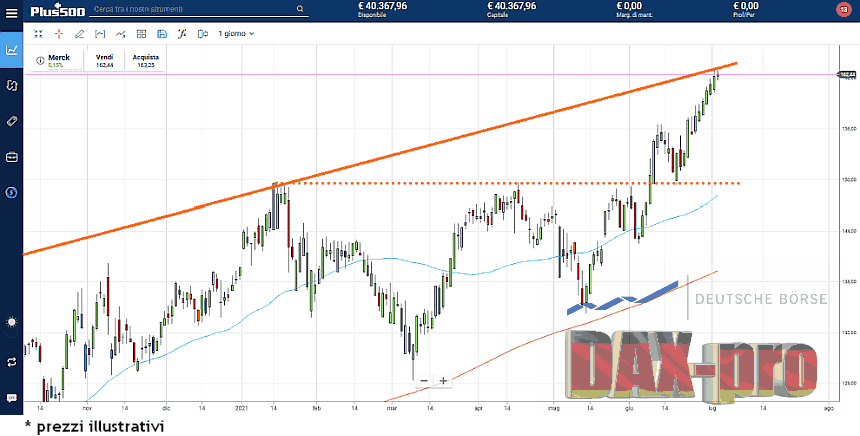Open the linked-arrows icon in sidebar
Image resolution: width=860 pixels, height=436 pixels.
coord(12,85)
